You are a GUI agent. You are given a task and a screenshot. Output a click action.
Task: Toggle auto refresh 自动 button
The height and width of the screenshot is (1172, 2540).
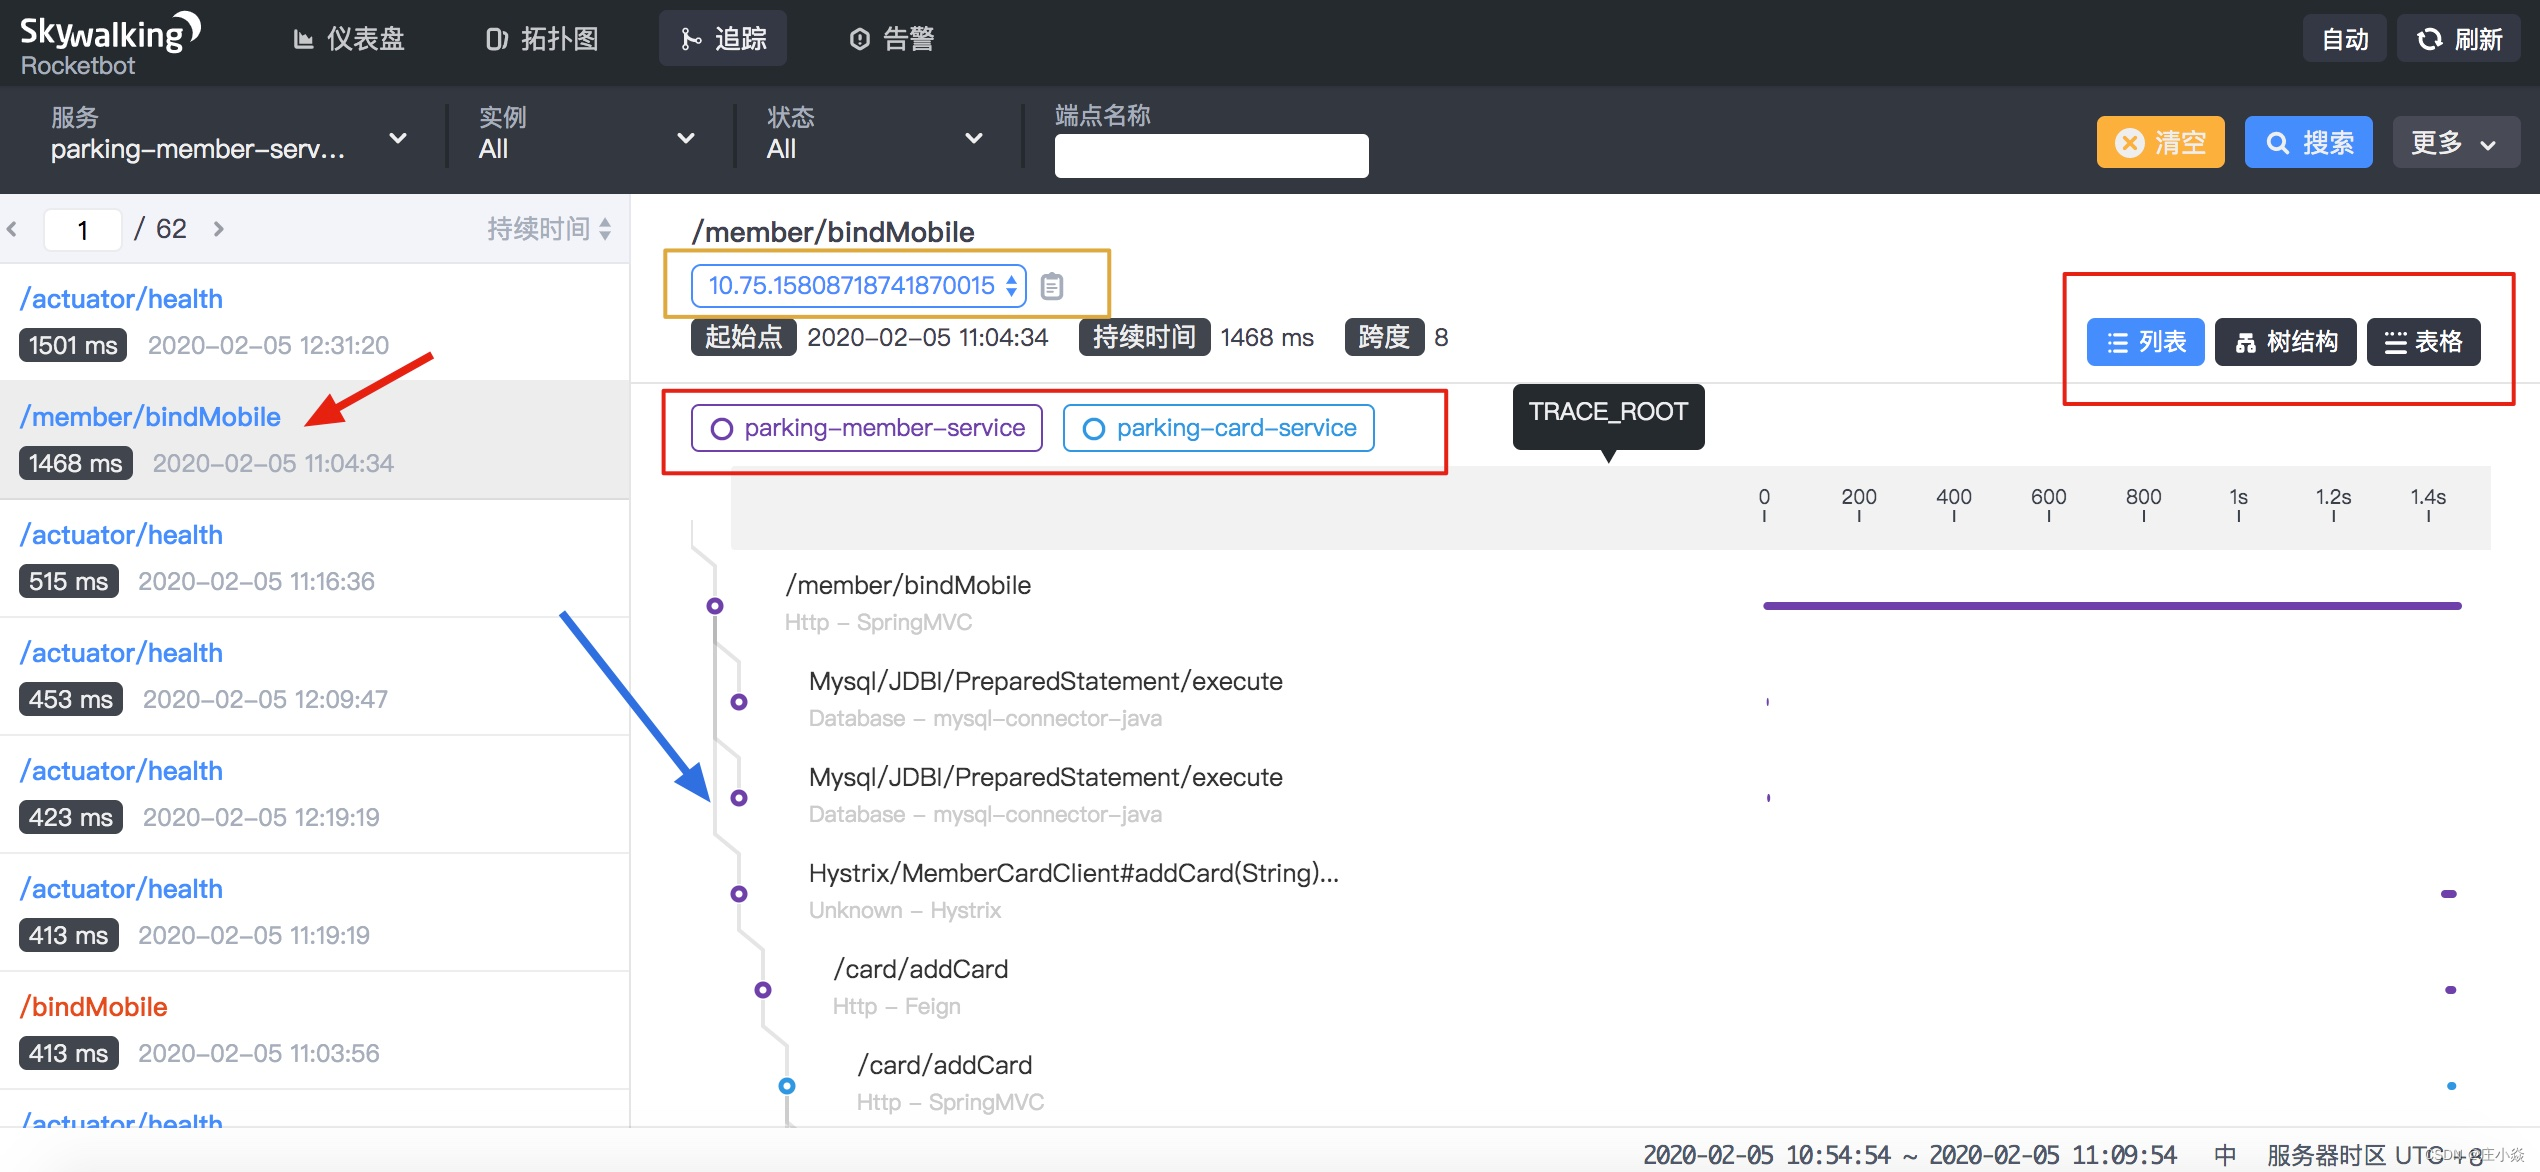pos(2344,39)
